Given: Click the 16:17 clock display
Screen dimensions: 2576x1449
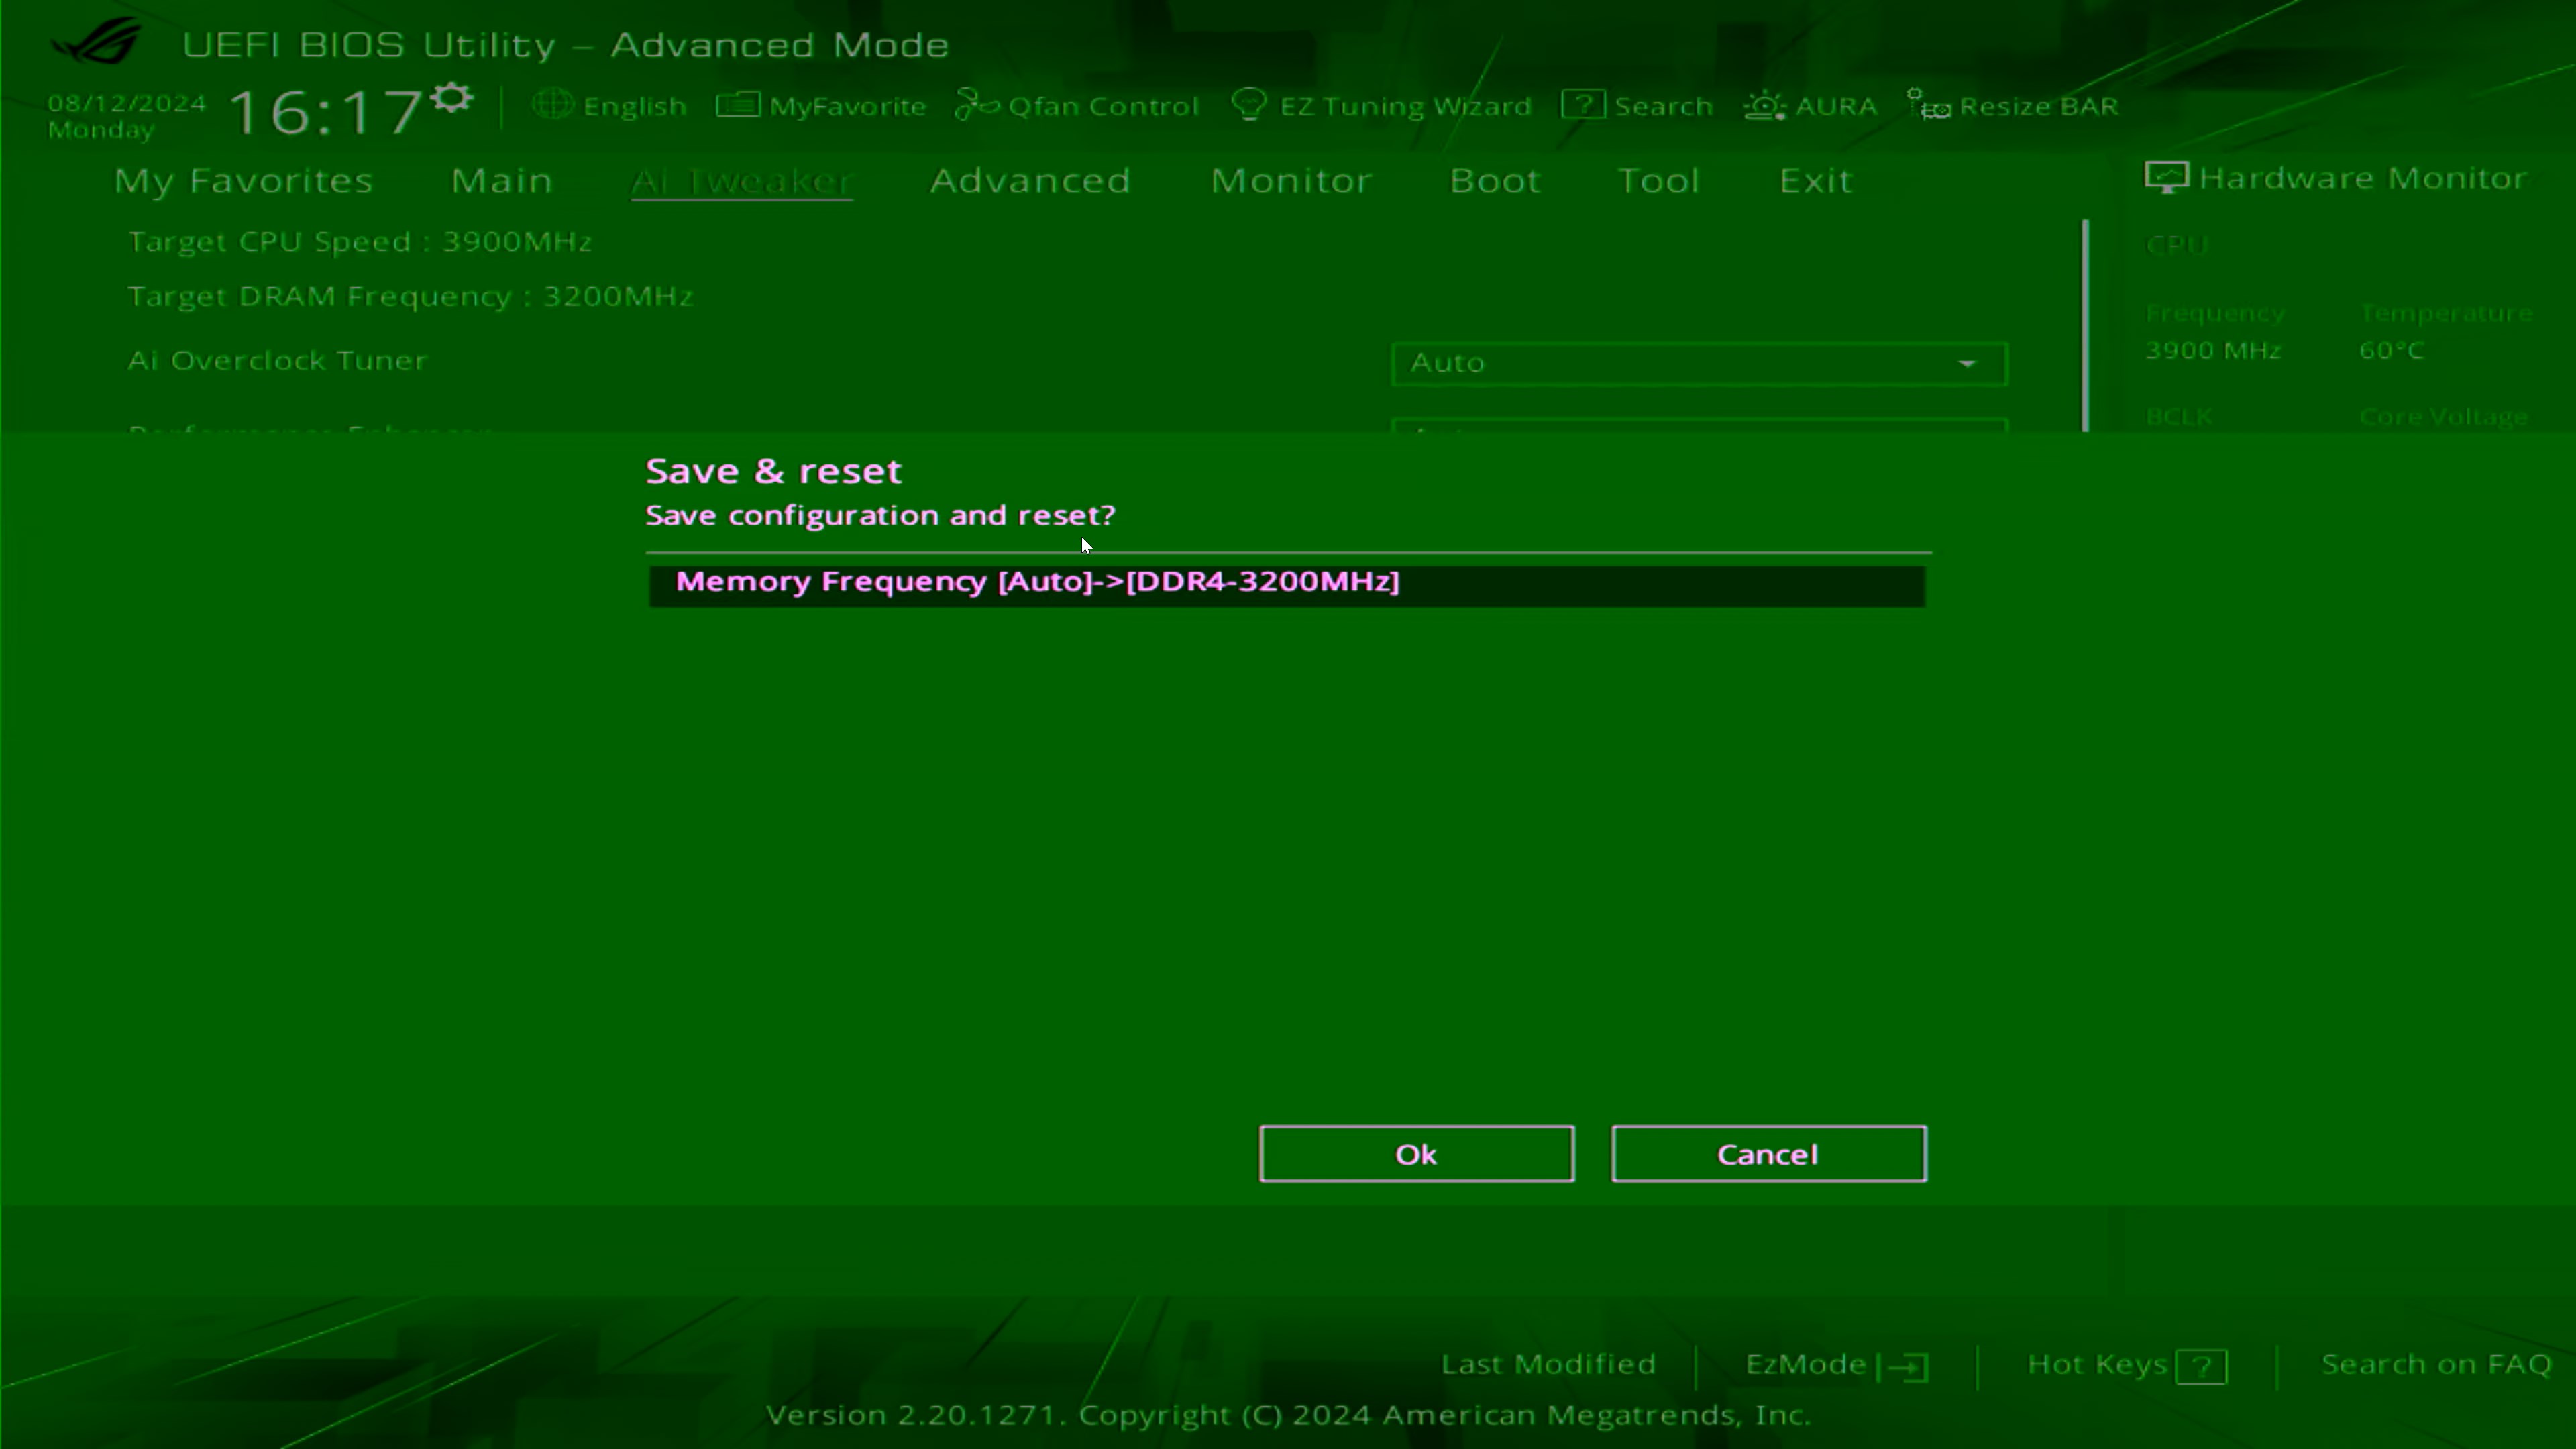Looking at the screenshot, I should [325, 111].
